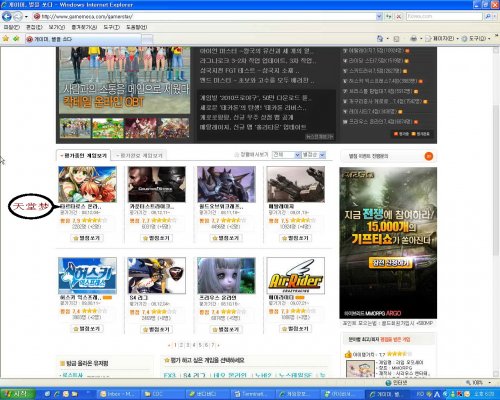Click the red Stop loading icon

(398, 16)
